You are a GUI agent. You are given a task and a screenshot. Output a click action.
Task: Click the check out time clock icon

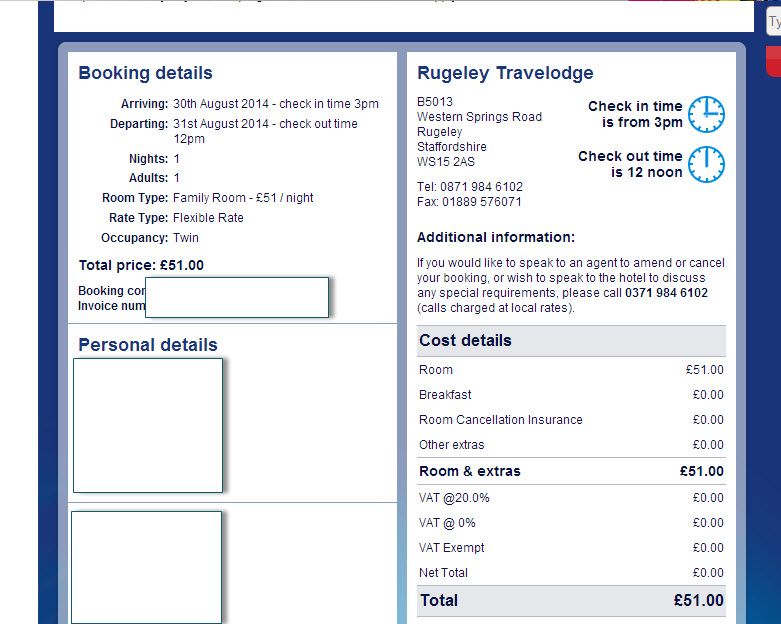coord(706,164)
